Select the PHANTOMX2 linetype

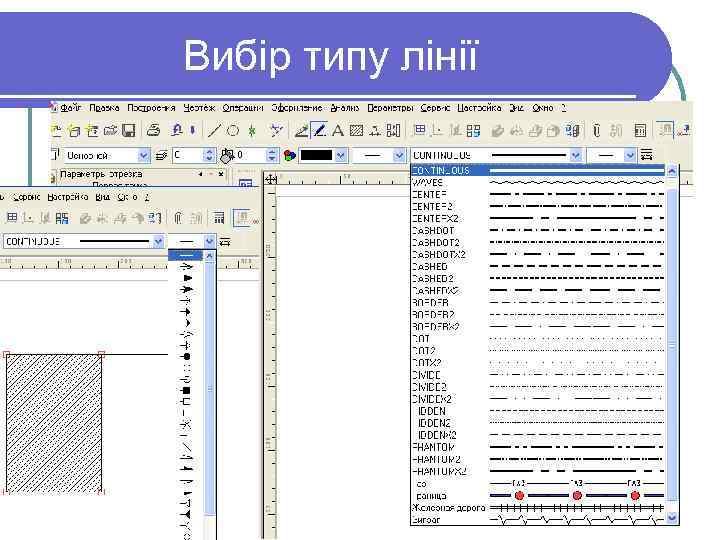(x=538, y=471)
